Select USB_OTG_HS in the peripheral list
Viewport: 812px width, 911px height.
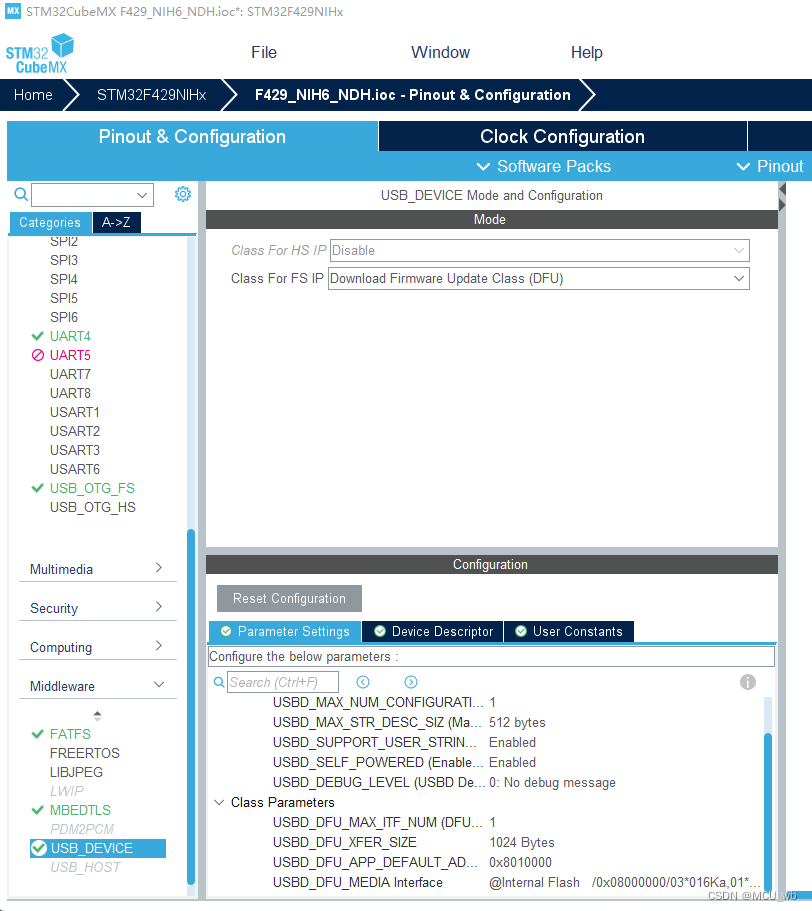pyautogui.click(x=93, y=507)
